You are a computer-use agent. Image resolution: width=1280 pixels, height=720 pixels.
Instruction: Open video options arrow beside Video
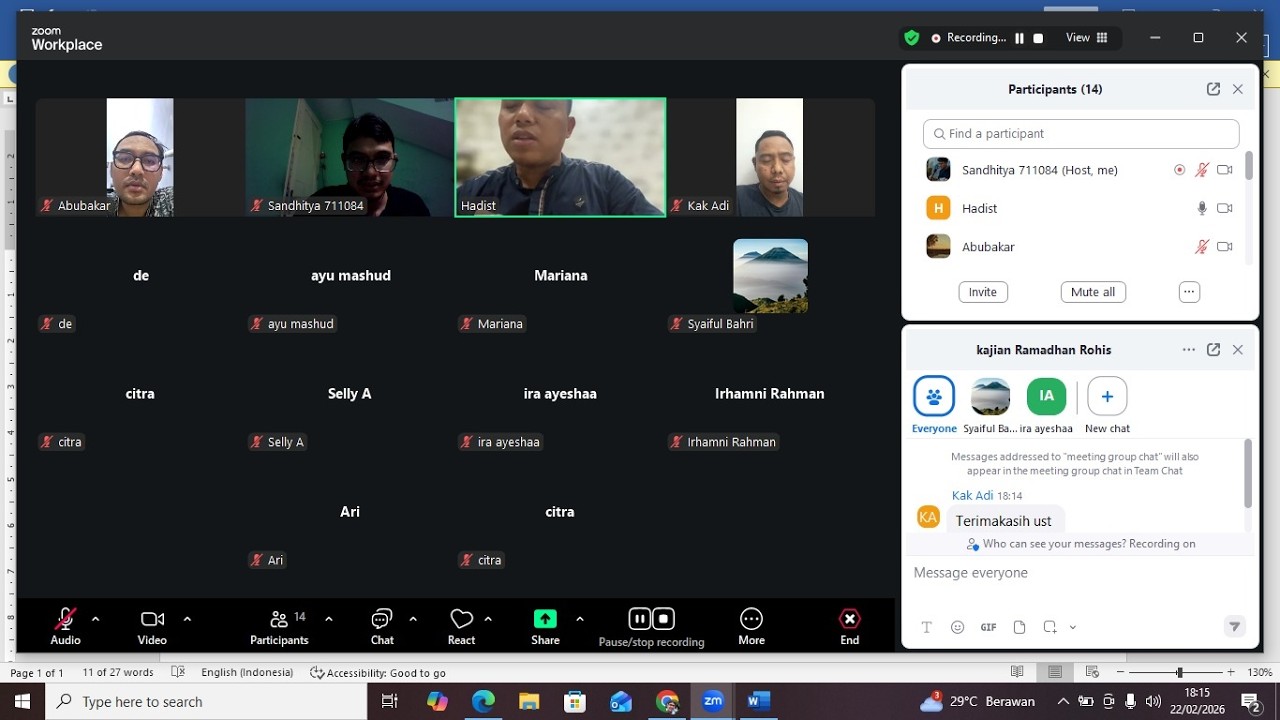187,619
